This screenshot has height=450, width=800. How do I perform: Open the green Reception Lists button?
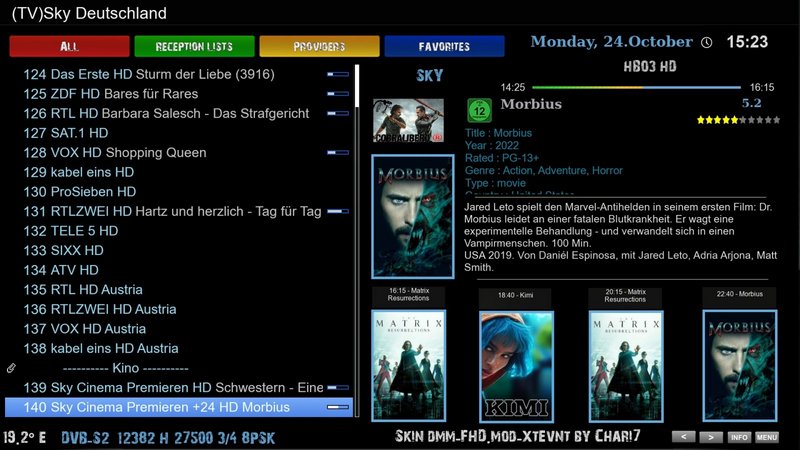[194, 46]
